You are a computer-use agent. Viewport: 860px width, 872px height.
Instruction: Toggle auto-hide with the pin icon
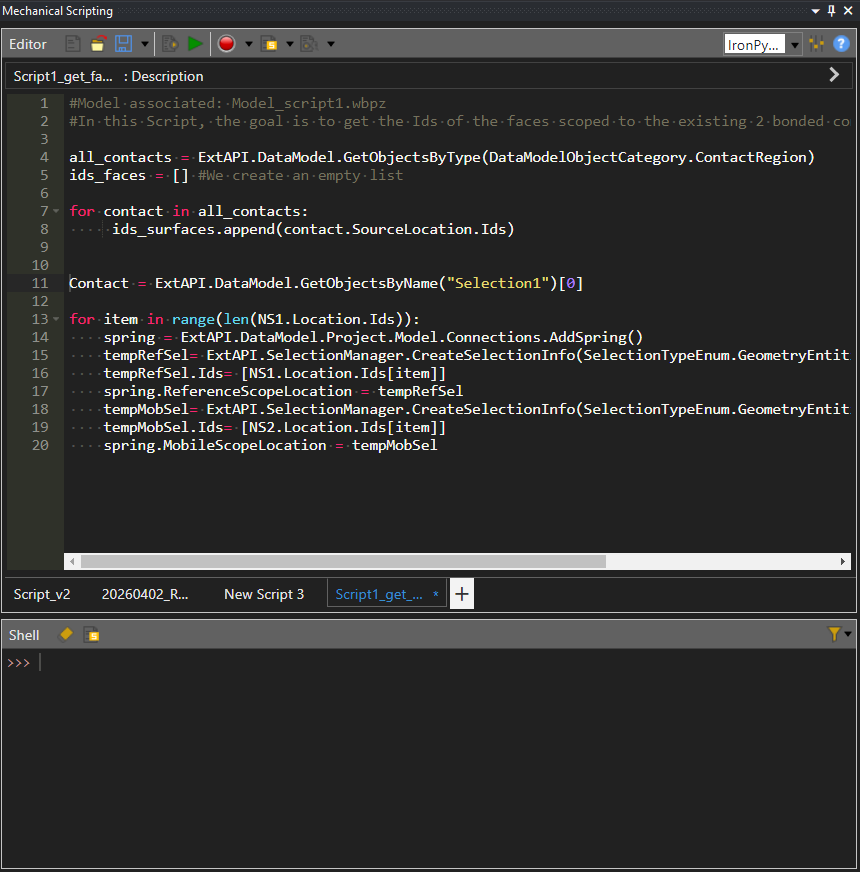pos(832,11)
